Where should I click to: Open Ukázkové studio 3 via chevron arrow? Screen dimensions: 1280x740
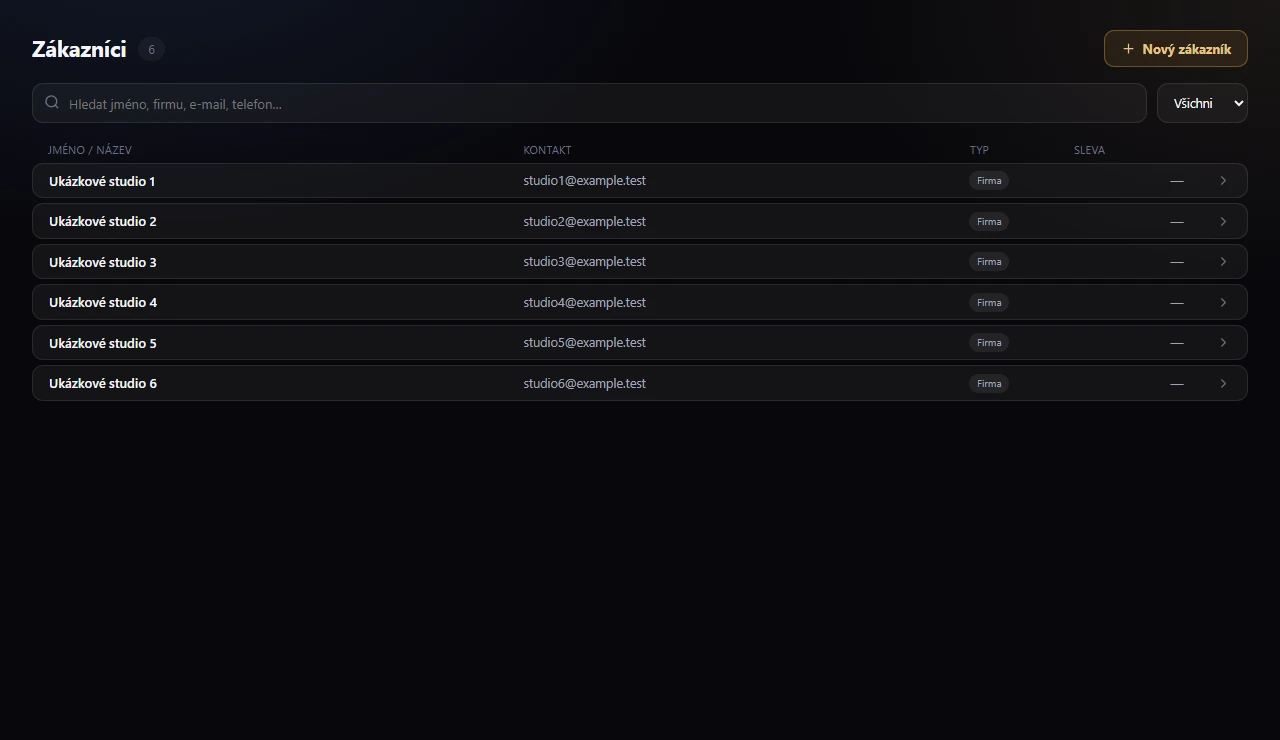[x=1223, y=262]
